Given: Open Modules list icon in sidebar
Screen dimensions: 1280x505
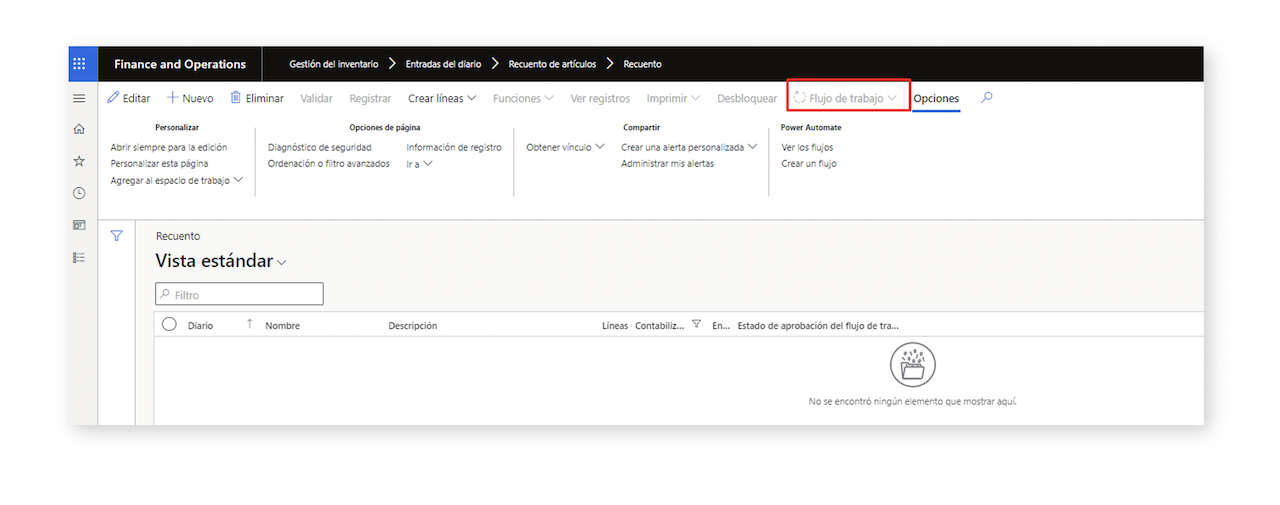Looking at the screenshot, I should coord(79,257).
